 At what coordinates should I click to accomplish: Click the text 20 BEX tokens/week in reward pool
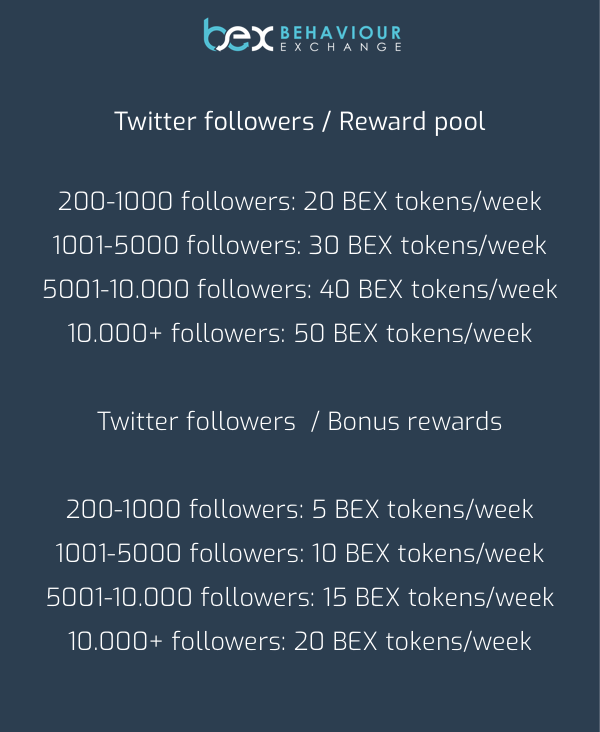point(423,202)
